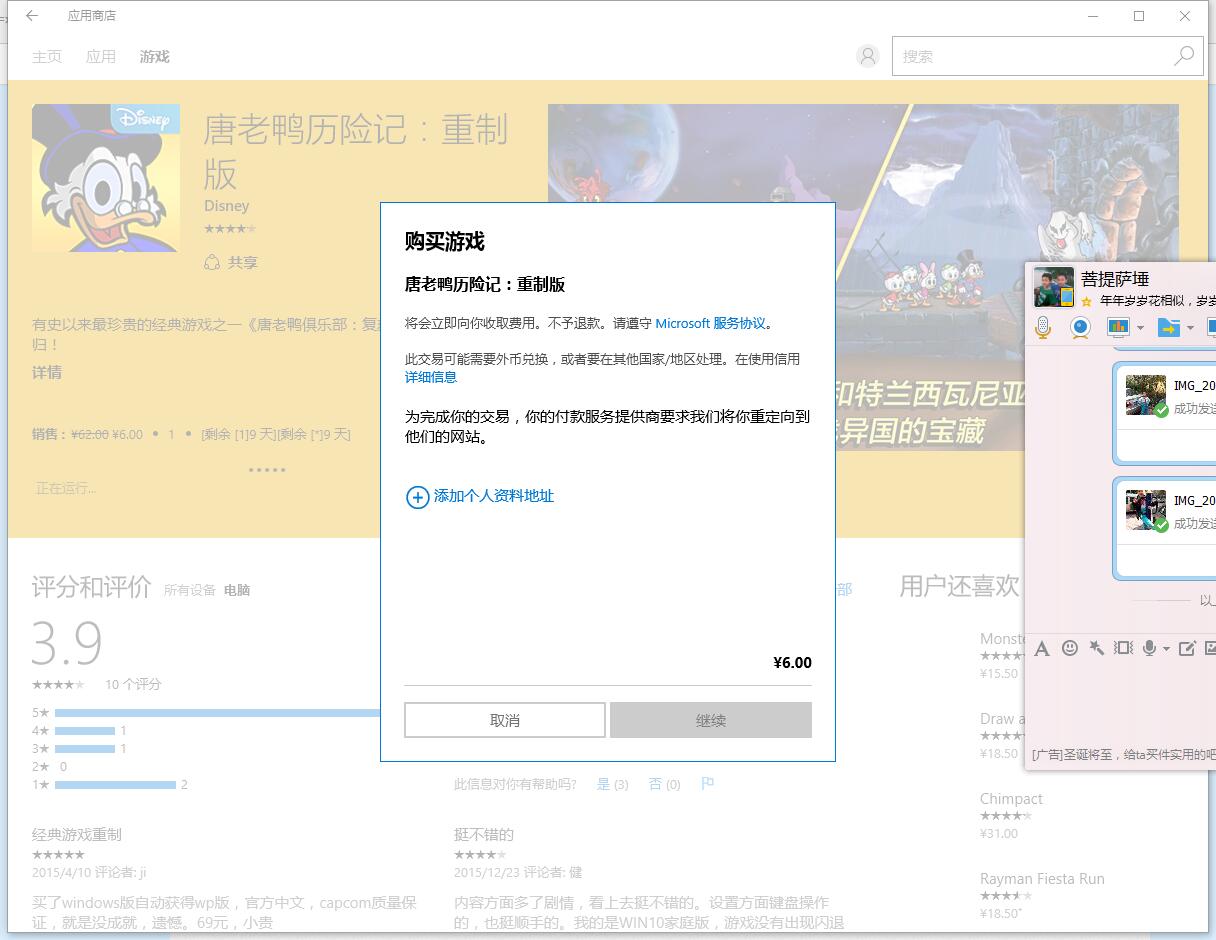This screenshot has height=940, width=1216.
Task: Click the chat message input area
Action: point(1122,700)
